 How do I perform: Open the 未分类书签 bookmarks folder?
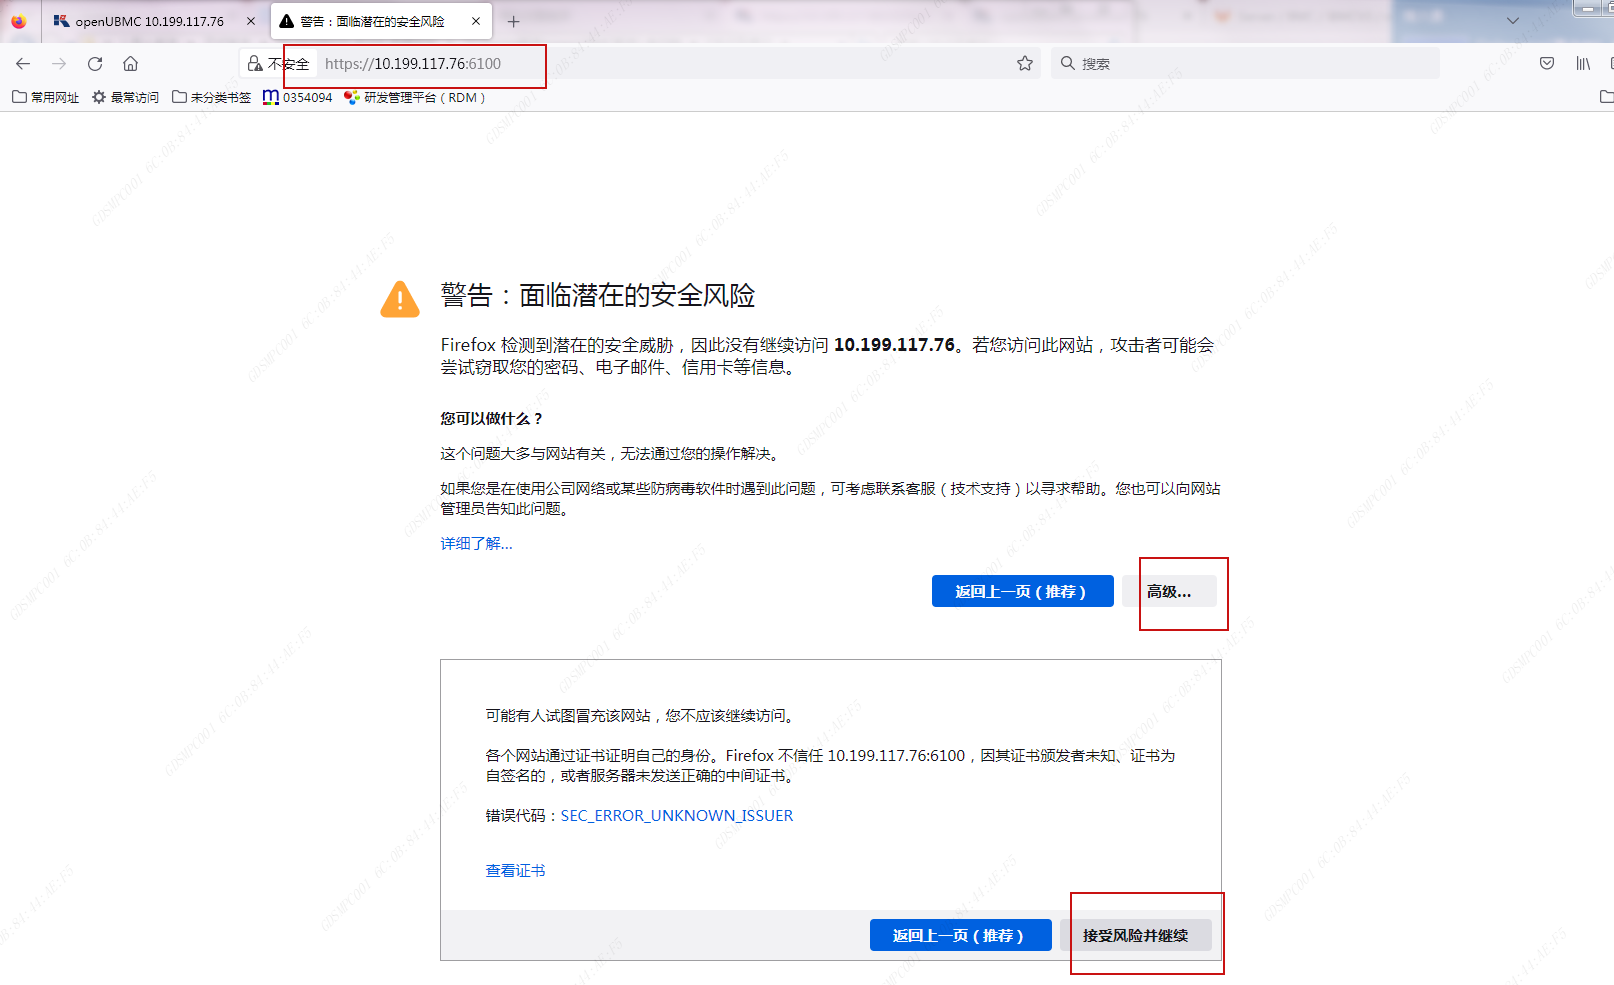pyautogui.click(x=211, y=98)
